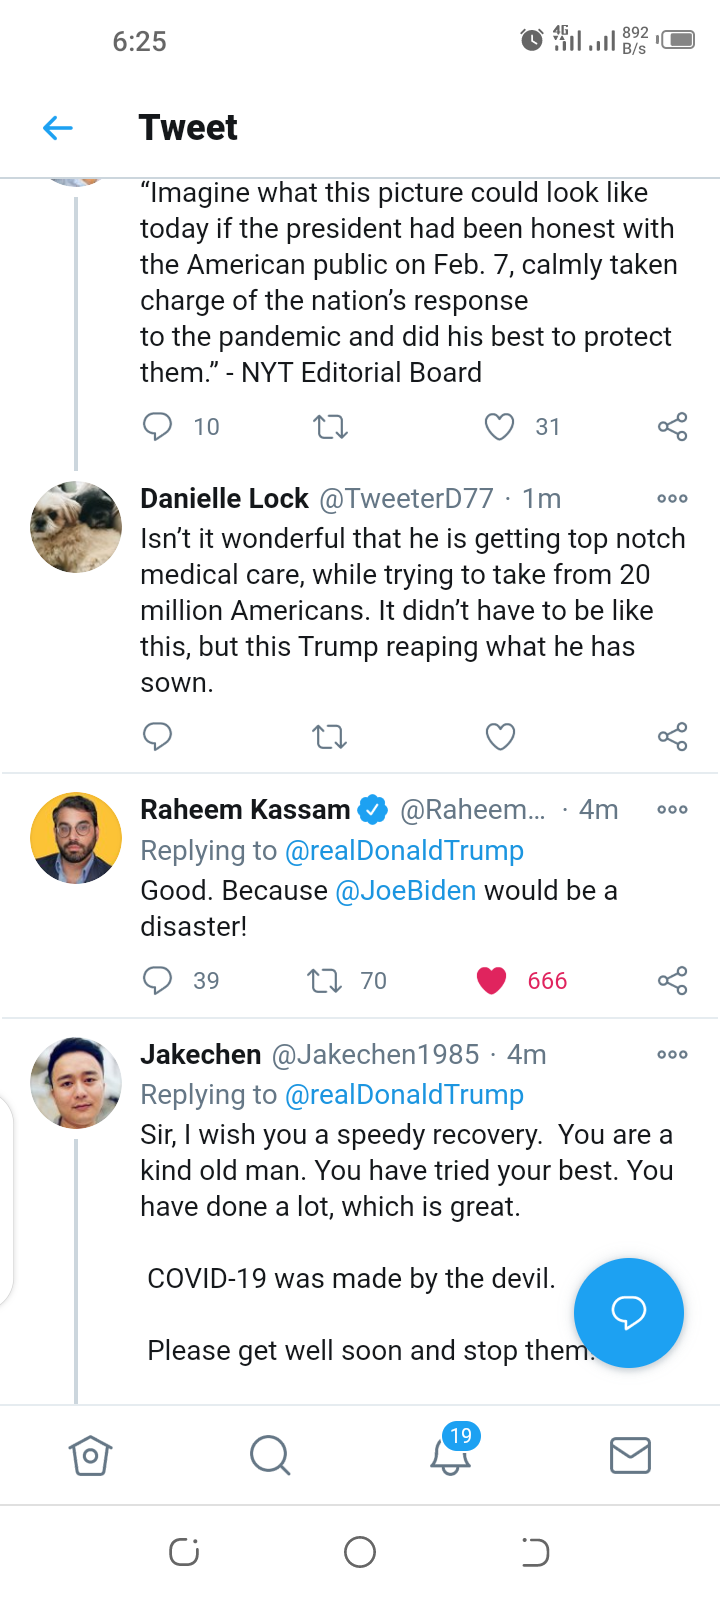720x1600 pixels.
Task: Open Raheem Kassam's profile picture
Action: (76, 838)
